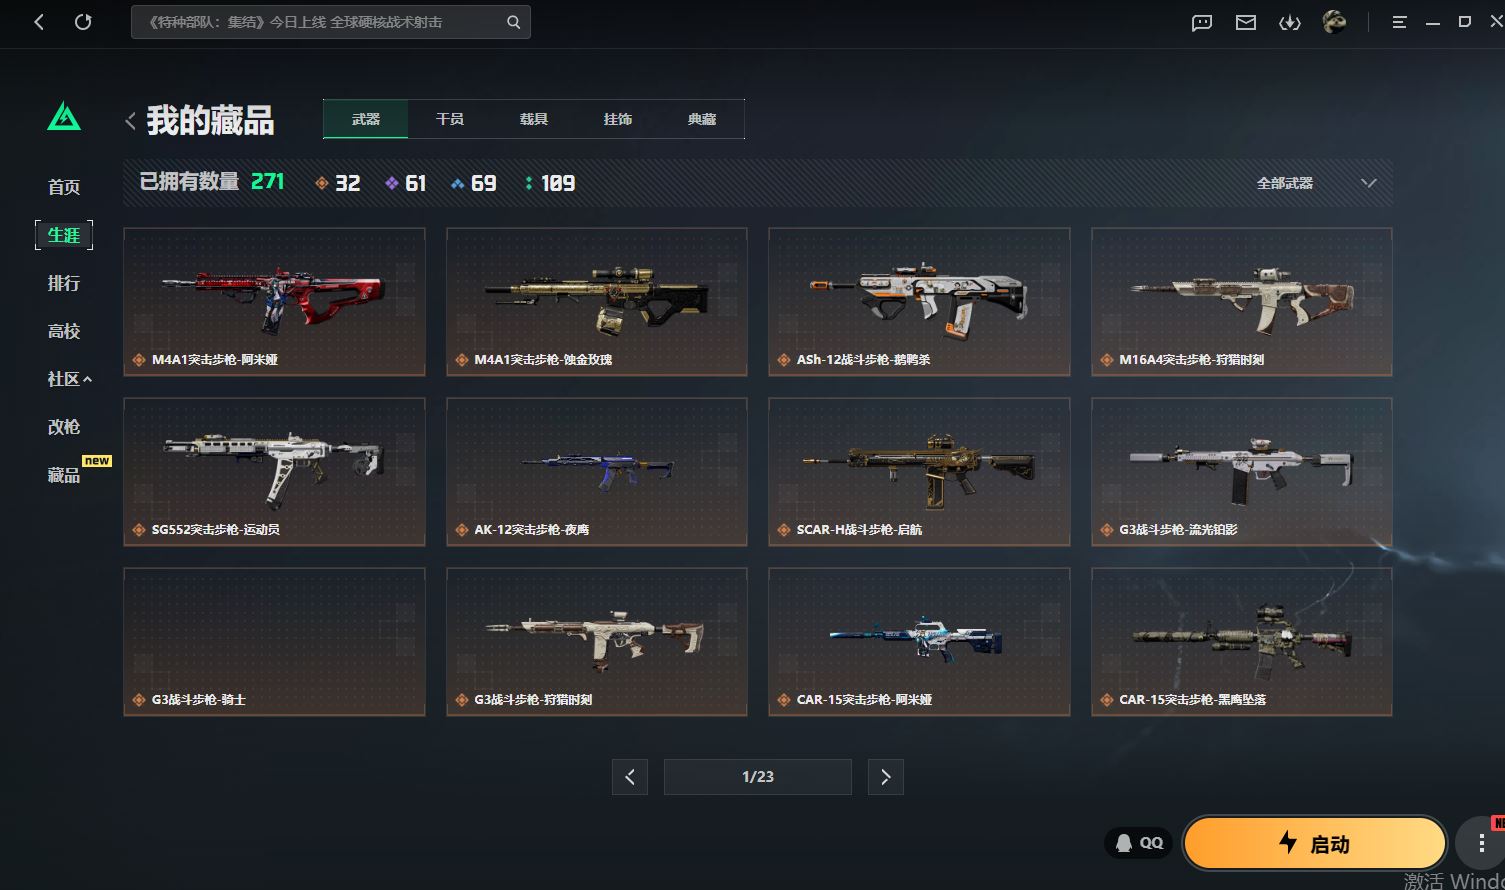Open the user avatar profile
The height and width of the screenshot is (890, 1505).
point(1334,22)
